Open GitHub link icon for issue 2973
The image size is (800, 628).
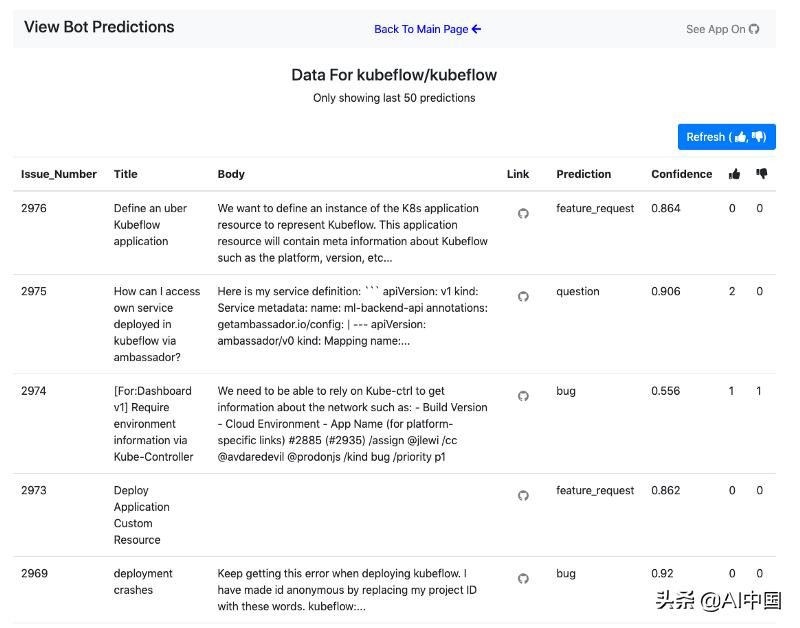pyautogui.click(x=523, y=495)
